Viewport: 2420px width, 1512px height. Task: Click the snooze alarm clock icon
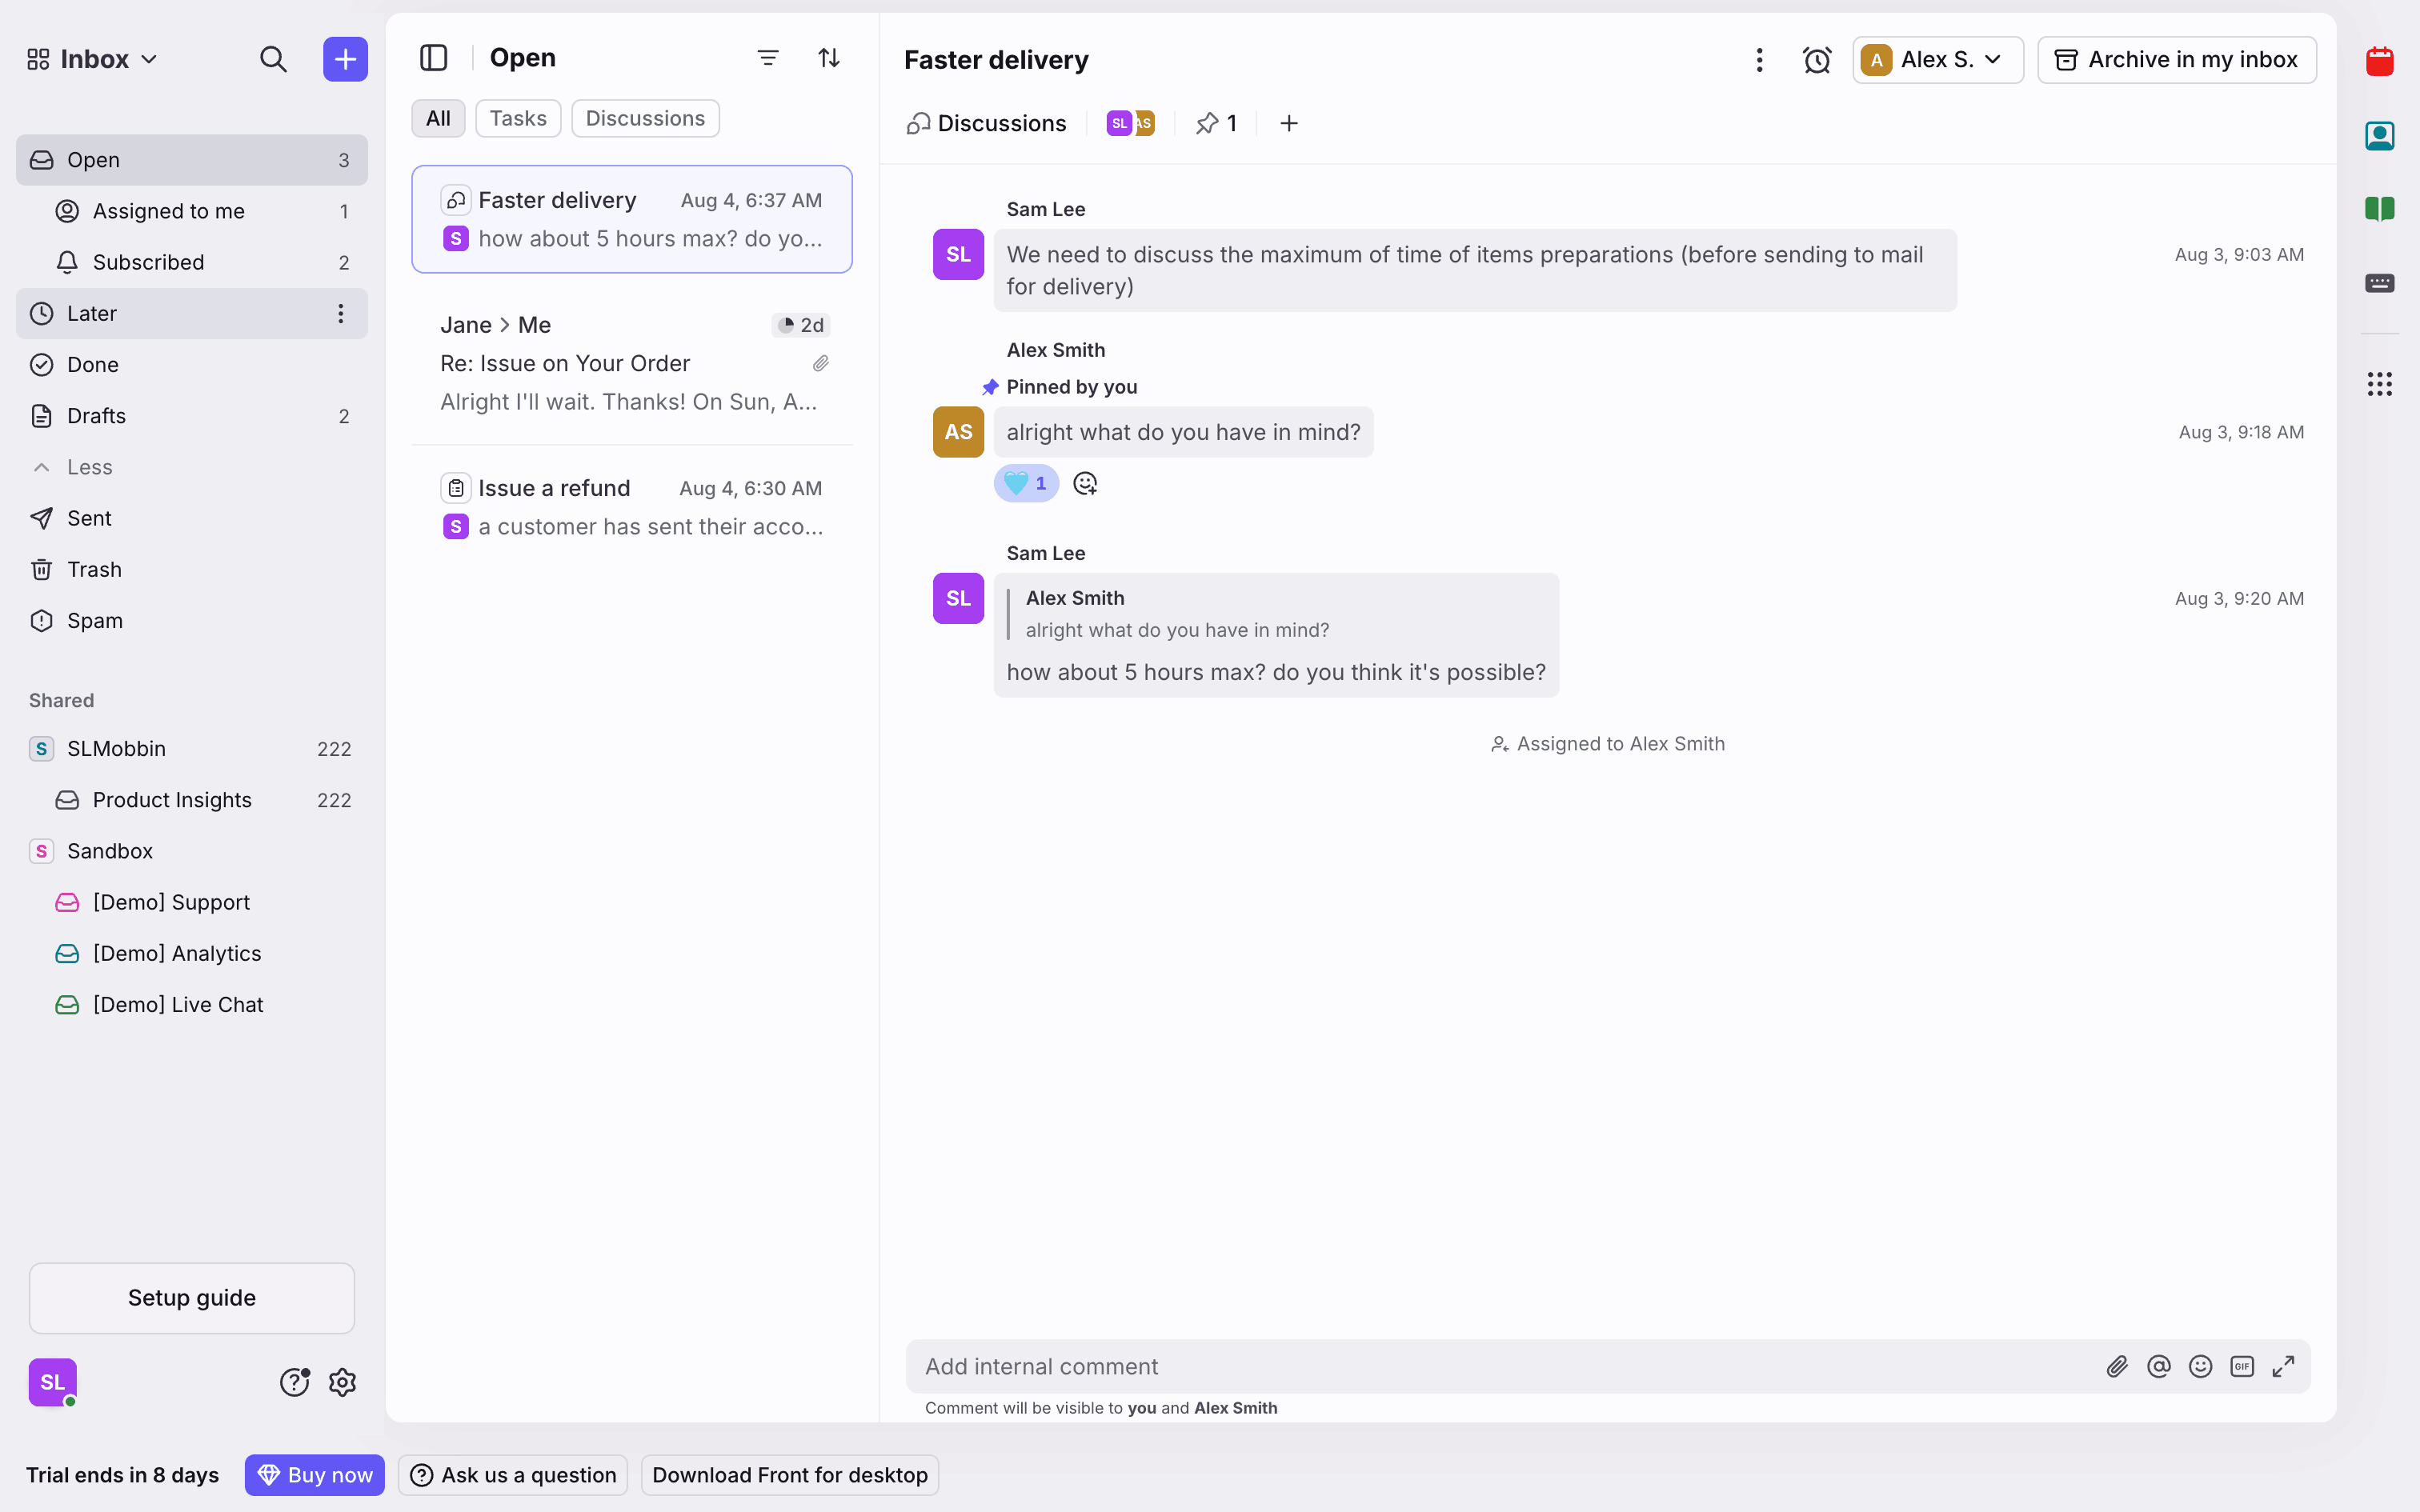pos(1816,60)
